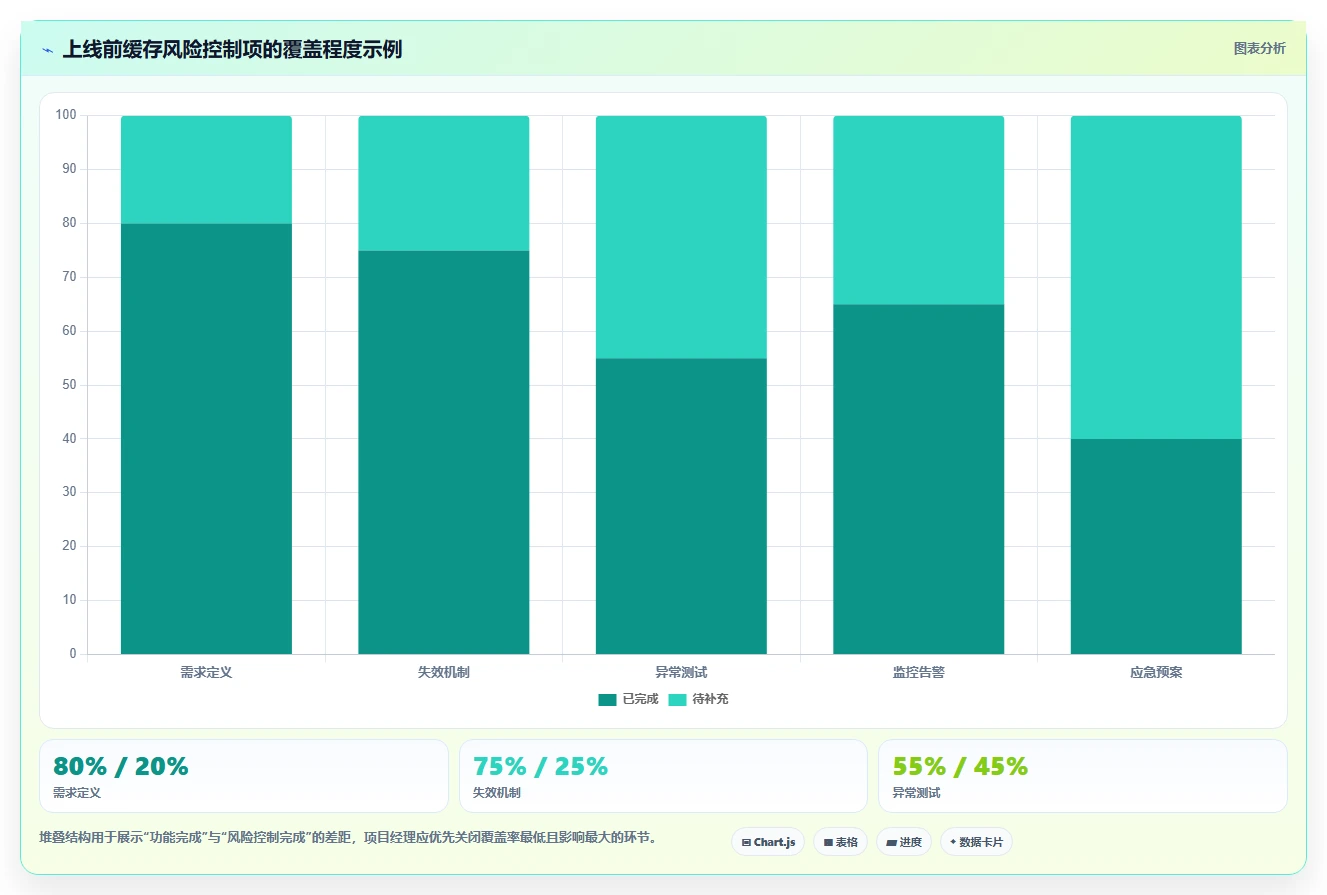Click the 50 y-axis tick label
The height and width of the screenshot is (895, 1327).
pos(69,385)
